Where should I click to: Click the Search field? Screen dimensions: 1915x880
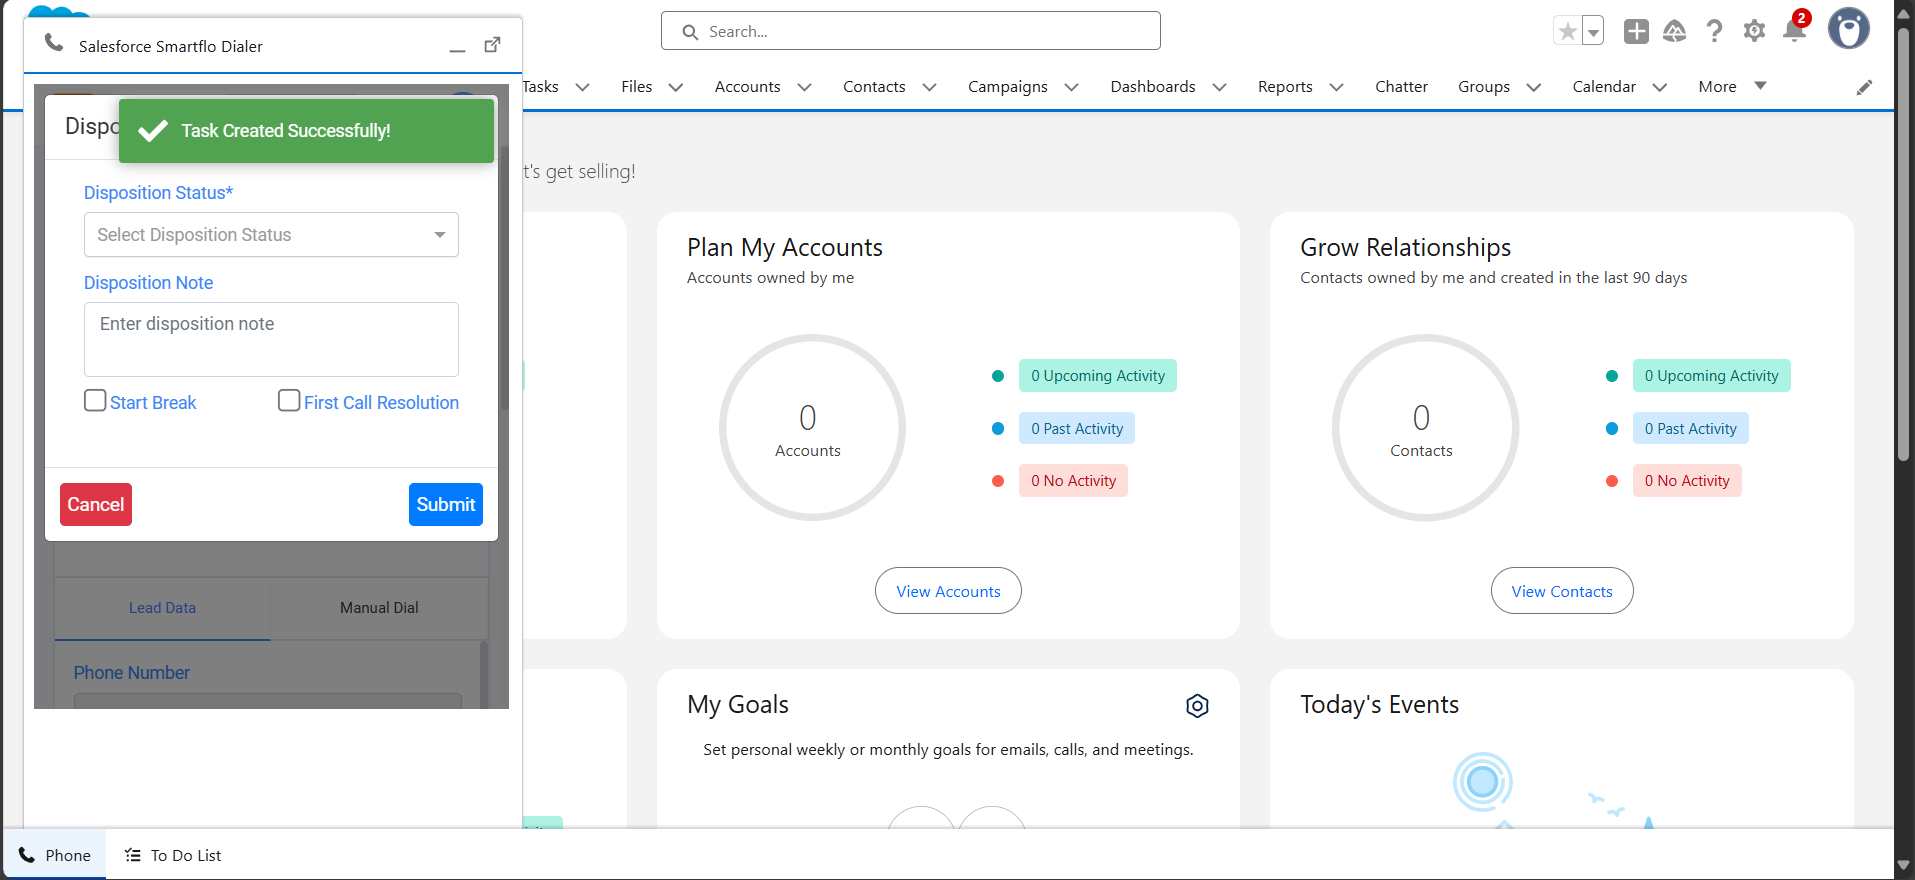(911, 31)
